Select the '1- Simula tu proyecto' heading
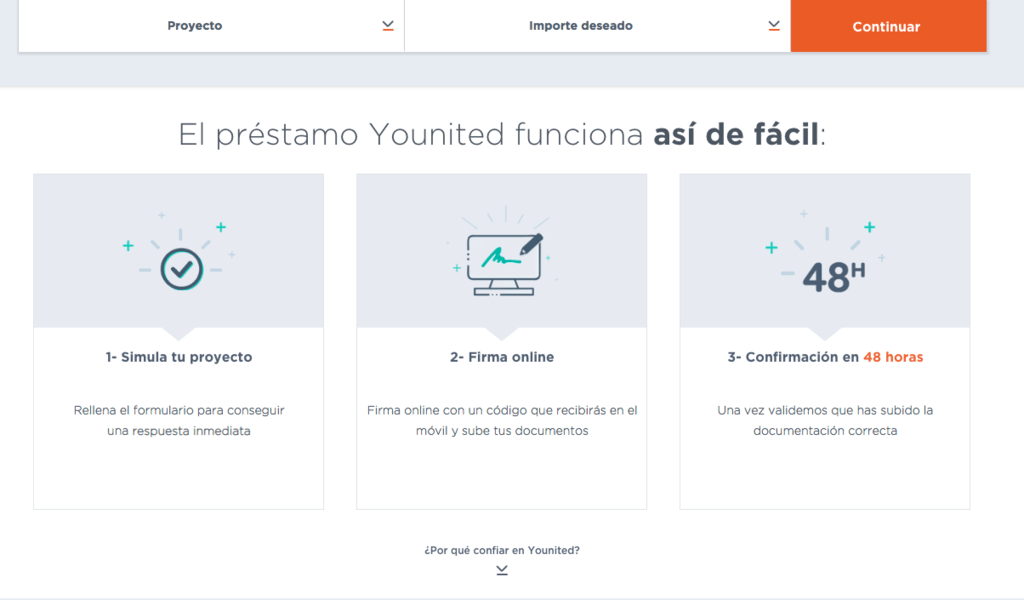This screenshot has width=1024, height=600. [179, 357]
